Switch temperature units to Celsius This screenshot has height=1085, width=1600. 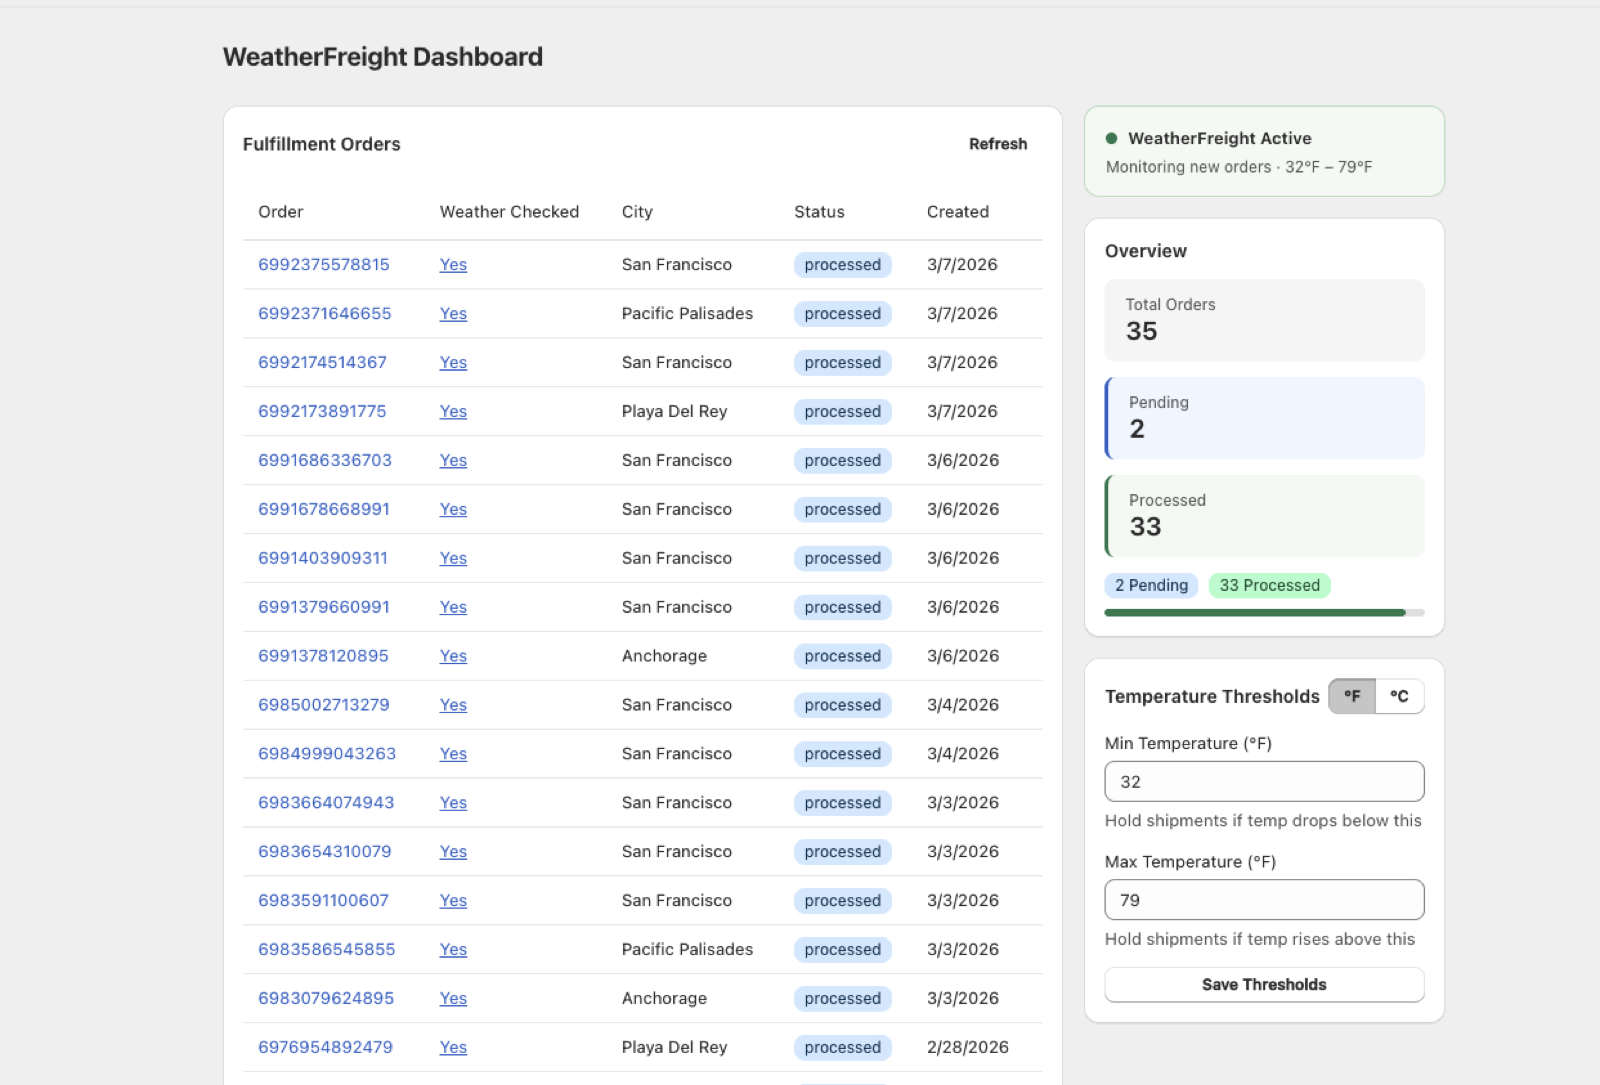(x=1401, y=696)
